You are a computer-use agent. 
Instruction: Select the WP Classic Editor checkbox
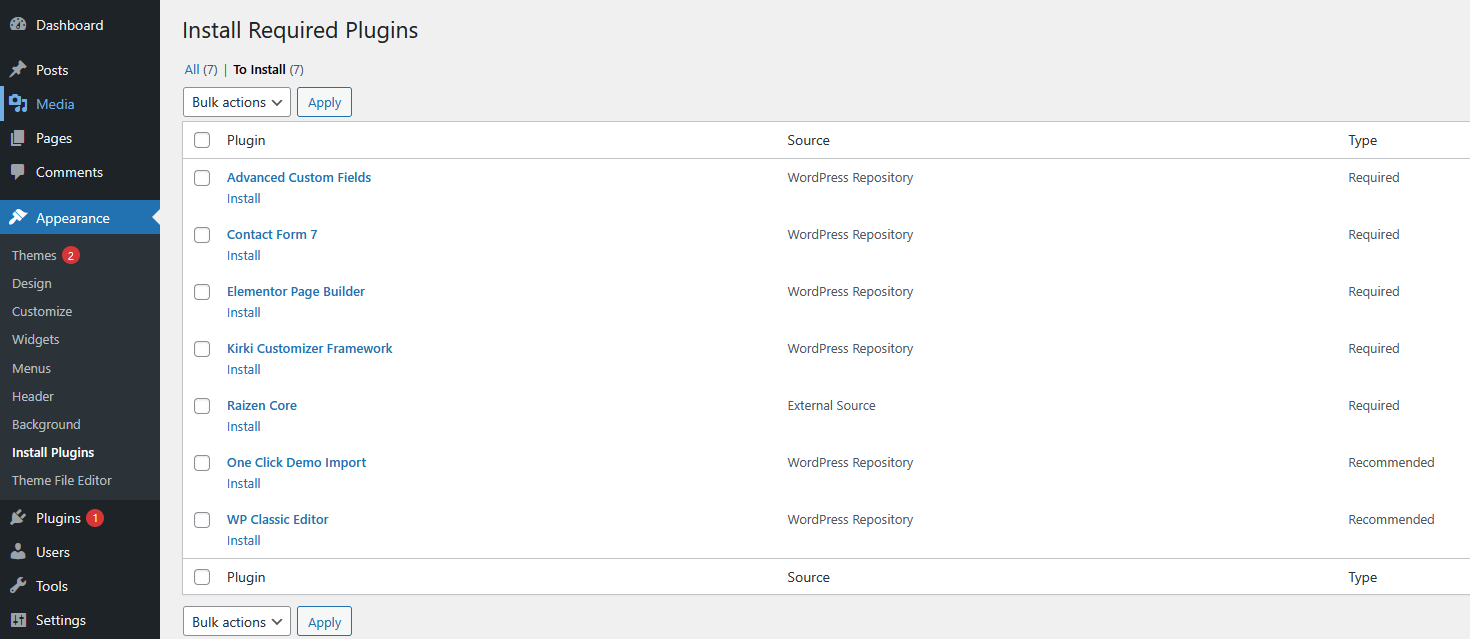coord(202,520)
